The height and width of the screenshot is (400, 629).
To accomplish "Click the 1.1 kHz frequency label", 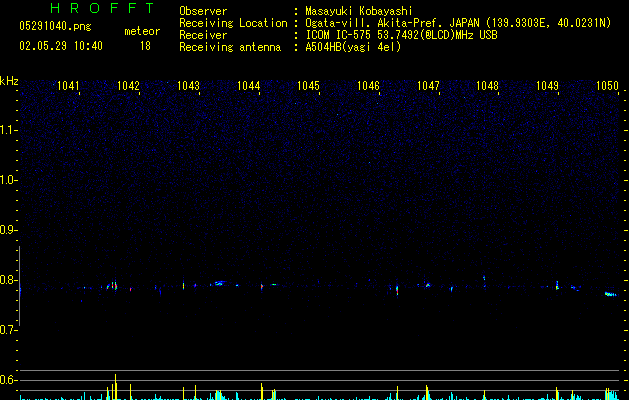I will (x=8, y=130).
